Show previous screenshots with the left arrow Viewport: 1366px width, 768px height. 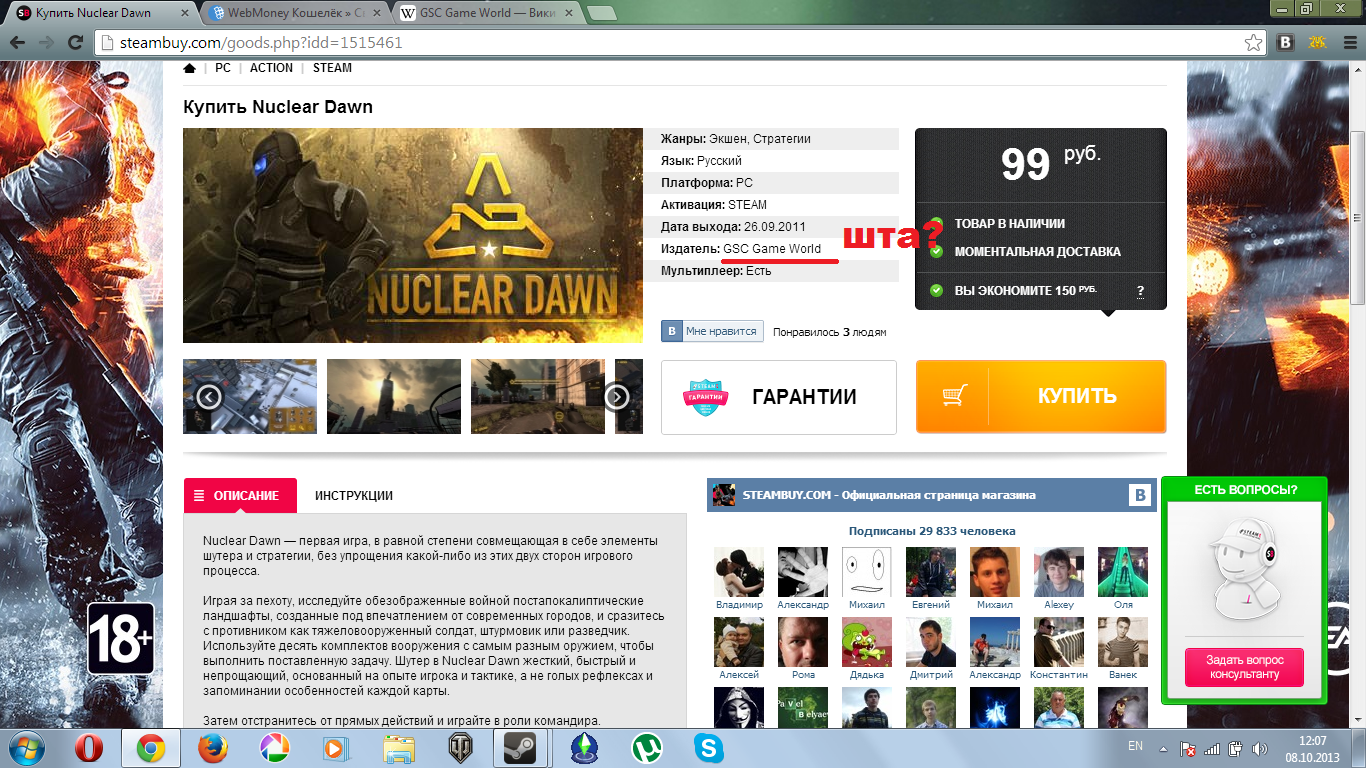tap(209, 397)
